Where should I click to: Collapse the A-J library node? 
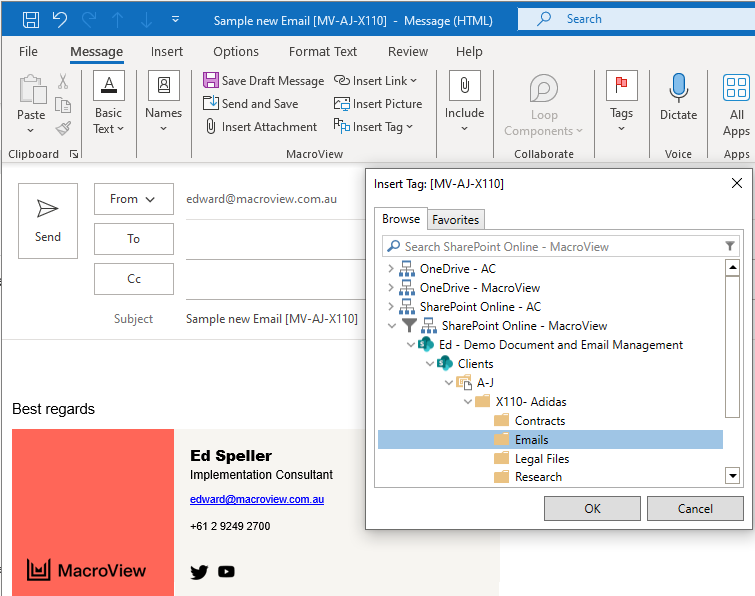[x=449, y=383]
